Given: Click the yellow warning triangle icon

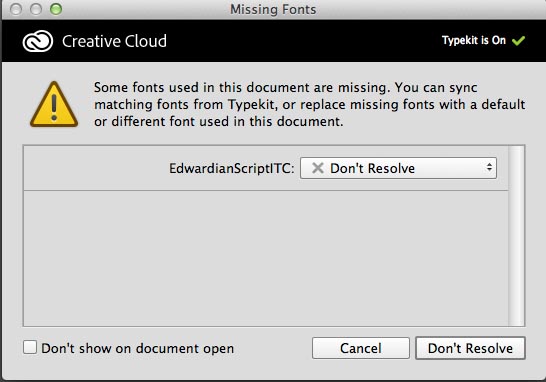Looking at the screenshot, I should (54, 104).
